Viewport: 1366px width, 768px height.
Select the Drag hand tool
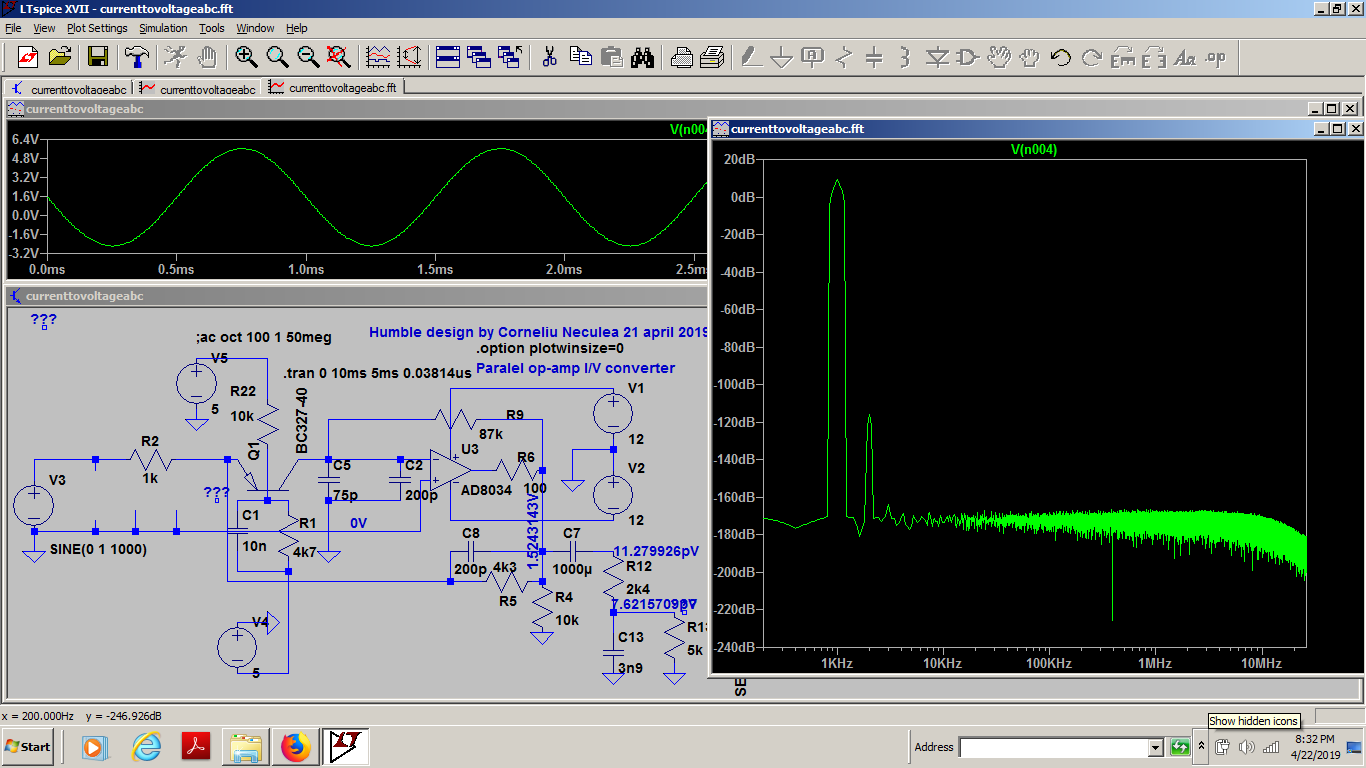click(x=1030, y=56)
